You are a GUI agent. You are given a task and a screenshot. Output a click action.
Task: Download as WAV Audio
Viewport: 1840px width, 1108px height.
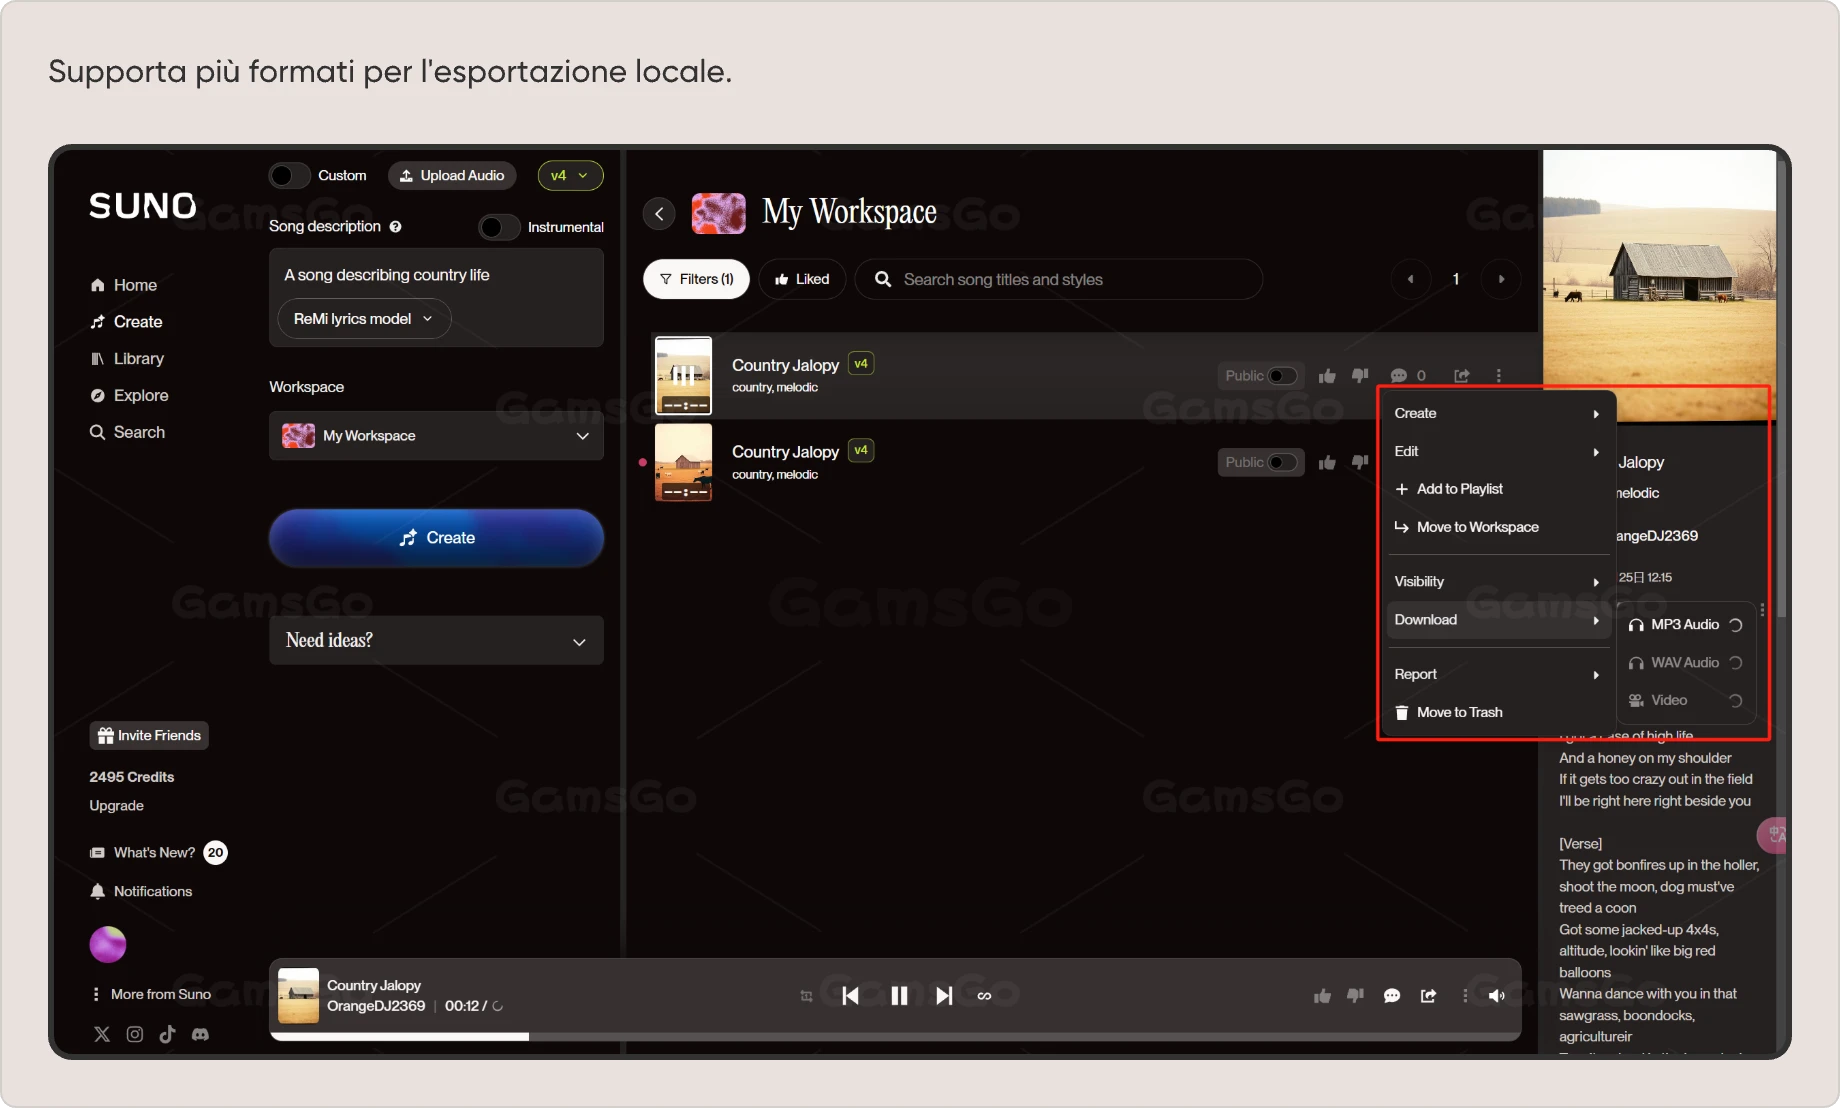pyautogui.click(x=1685, y=663)
